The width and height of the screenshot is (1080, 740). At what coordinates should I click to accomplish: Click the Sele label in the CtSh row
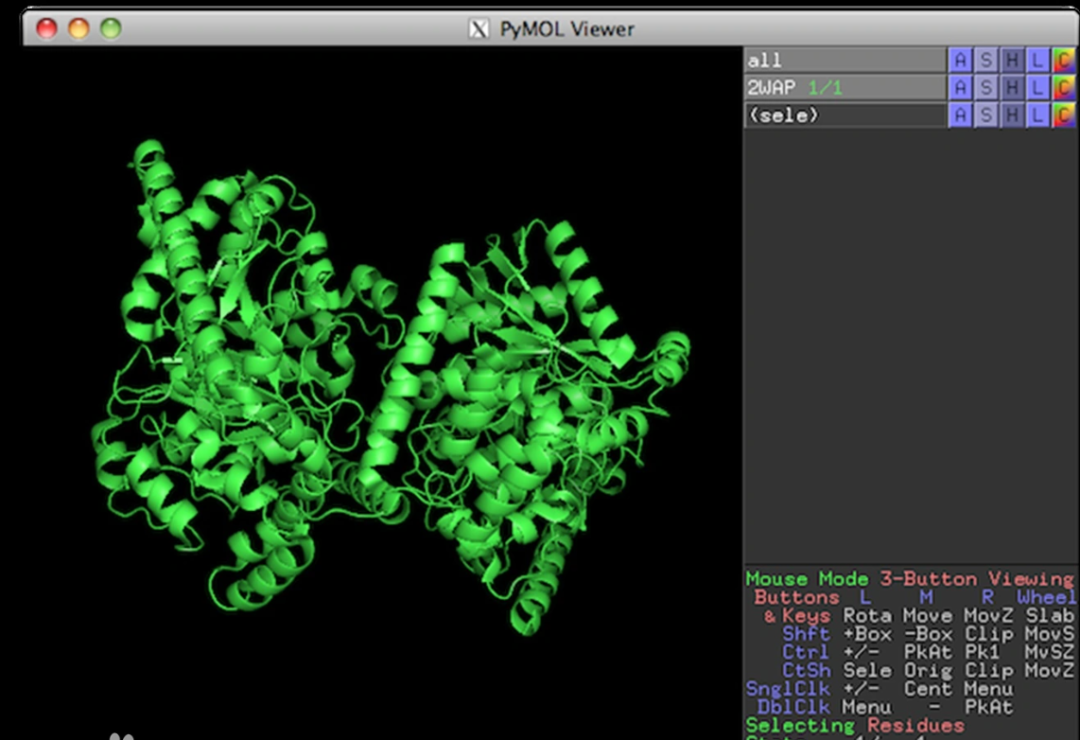pyautogui.click(x=866, y=670)
